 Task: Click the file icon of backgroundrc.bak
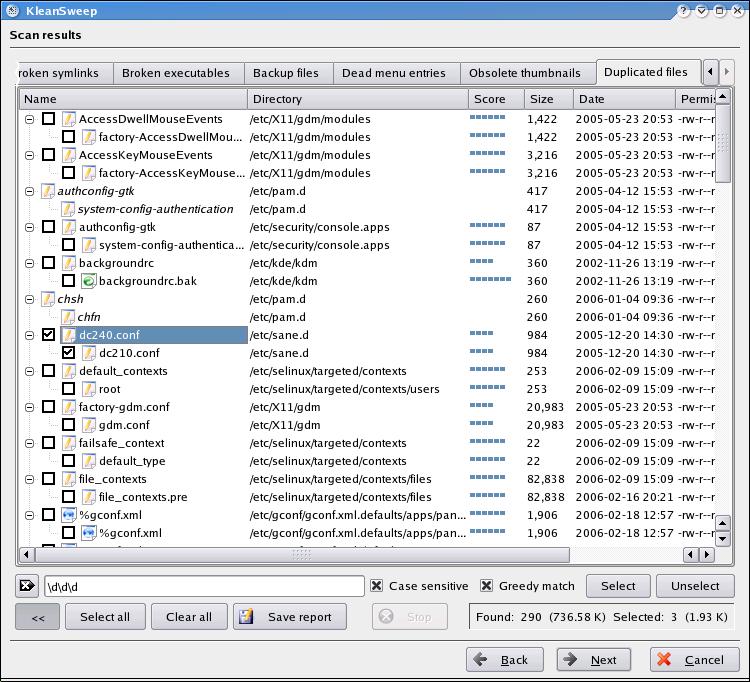coord(88,281)
